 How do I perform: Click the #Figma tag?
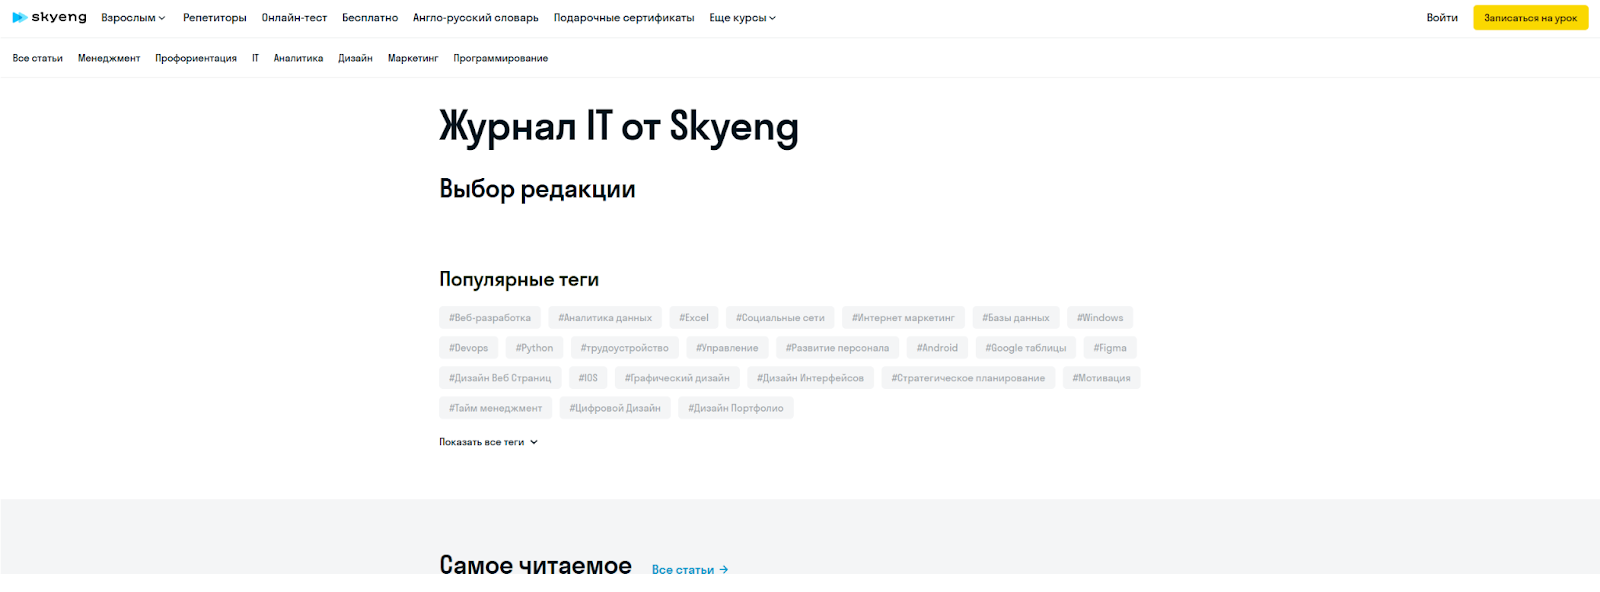click(1110, 348)
